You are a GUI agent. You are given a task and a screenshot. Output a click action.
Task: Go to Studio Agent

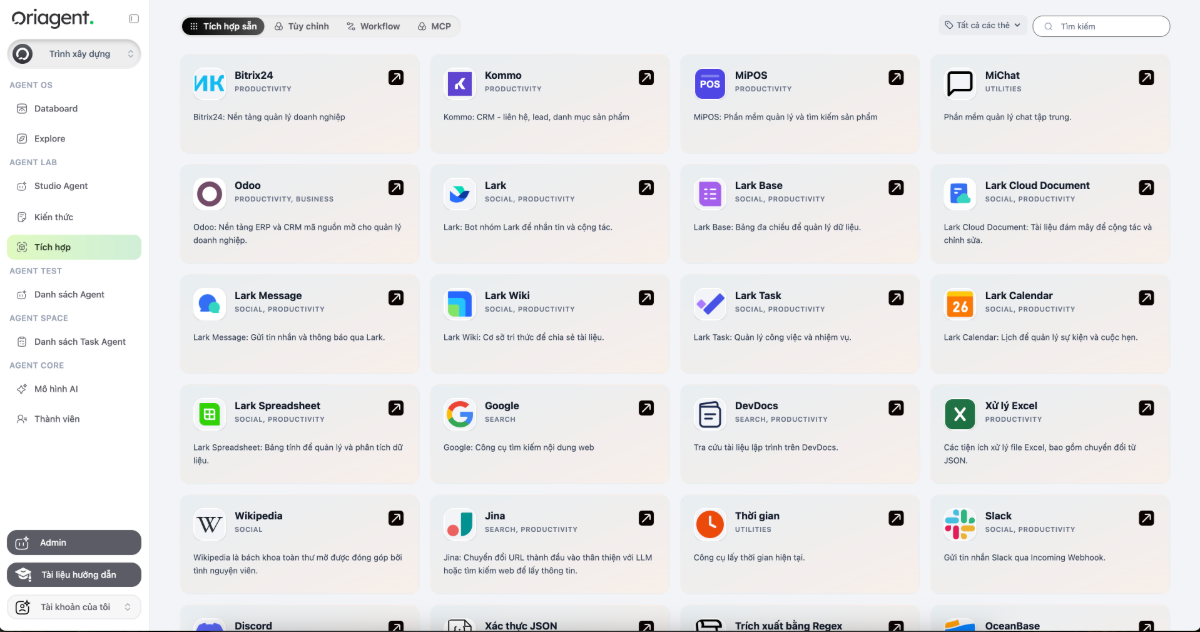point(74,186)
